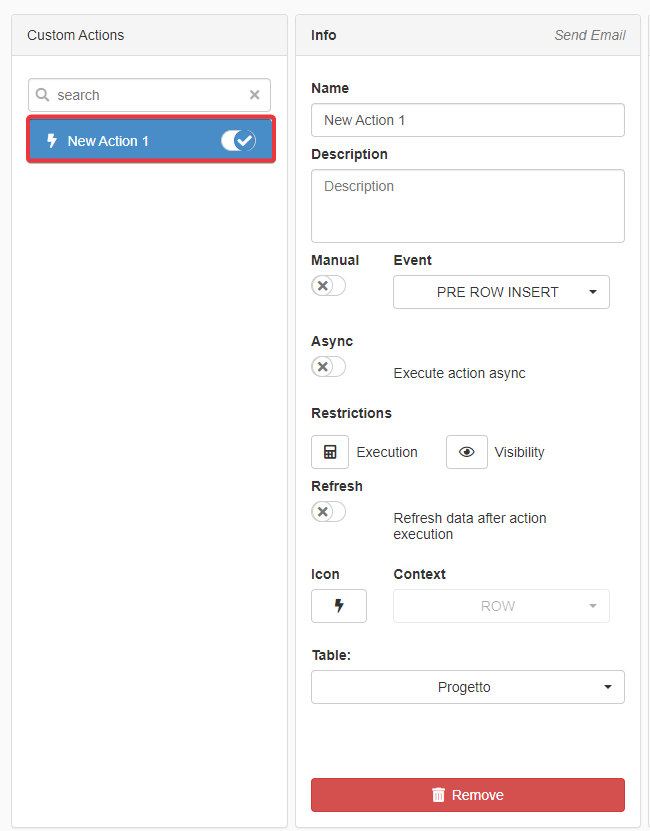
Task: Enable Refresh data after action execution
Action: coord(328,512)
